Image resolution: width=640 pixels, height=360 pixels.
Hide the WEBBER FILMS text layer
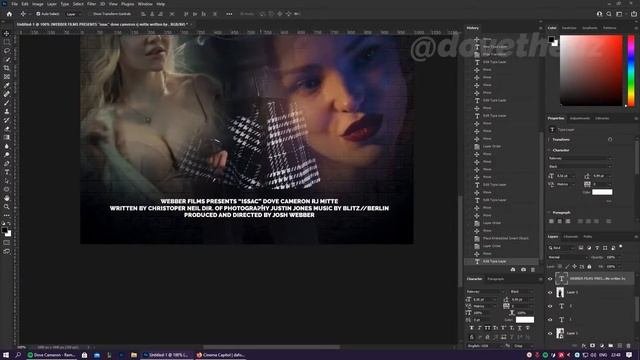coord(550,279)
